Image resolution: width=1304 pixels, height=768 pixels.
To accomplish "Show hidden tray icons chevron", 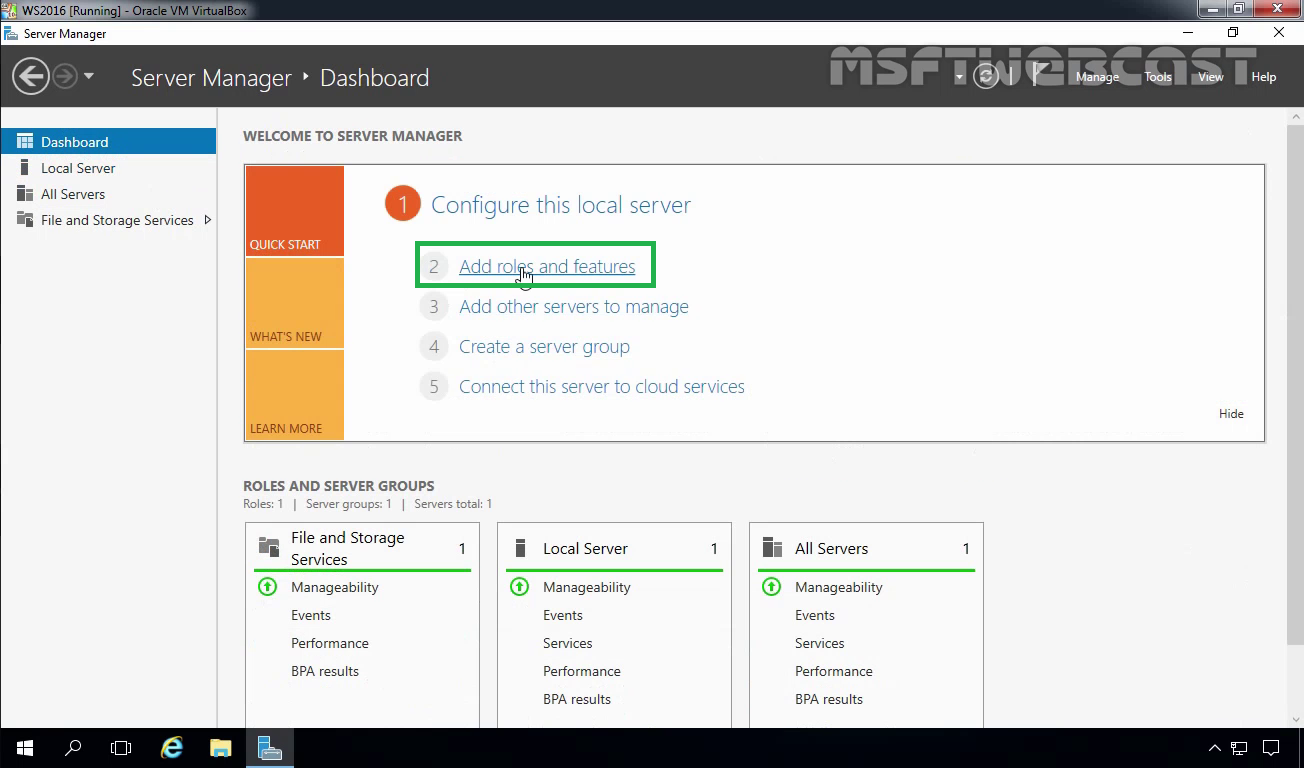I will 1215,748.
